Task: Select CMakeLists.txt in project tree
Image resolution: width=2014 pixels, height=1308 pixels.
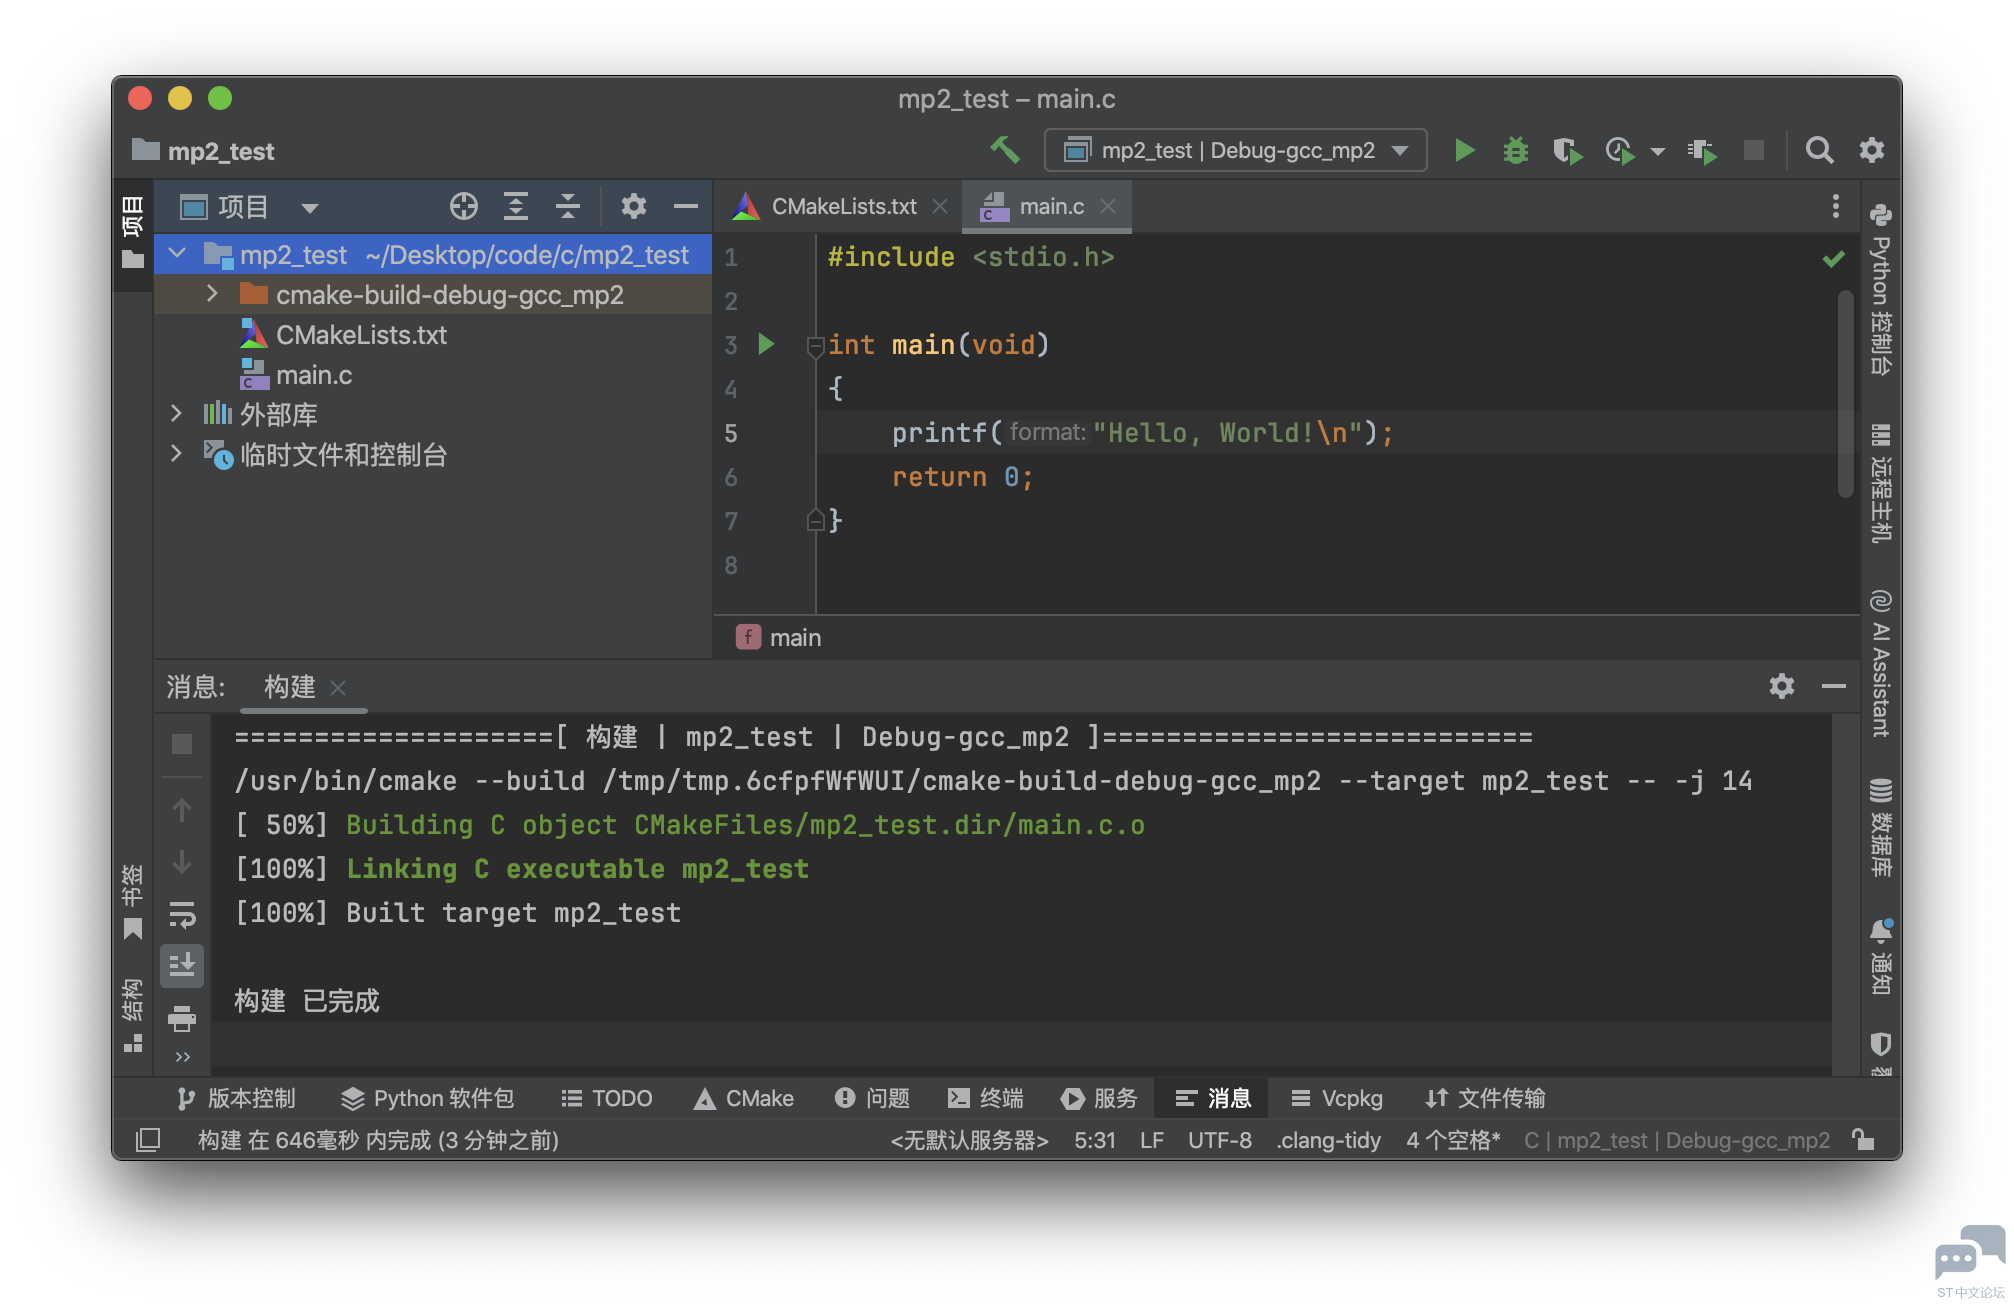Action: [361, 335]
